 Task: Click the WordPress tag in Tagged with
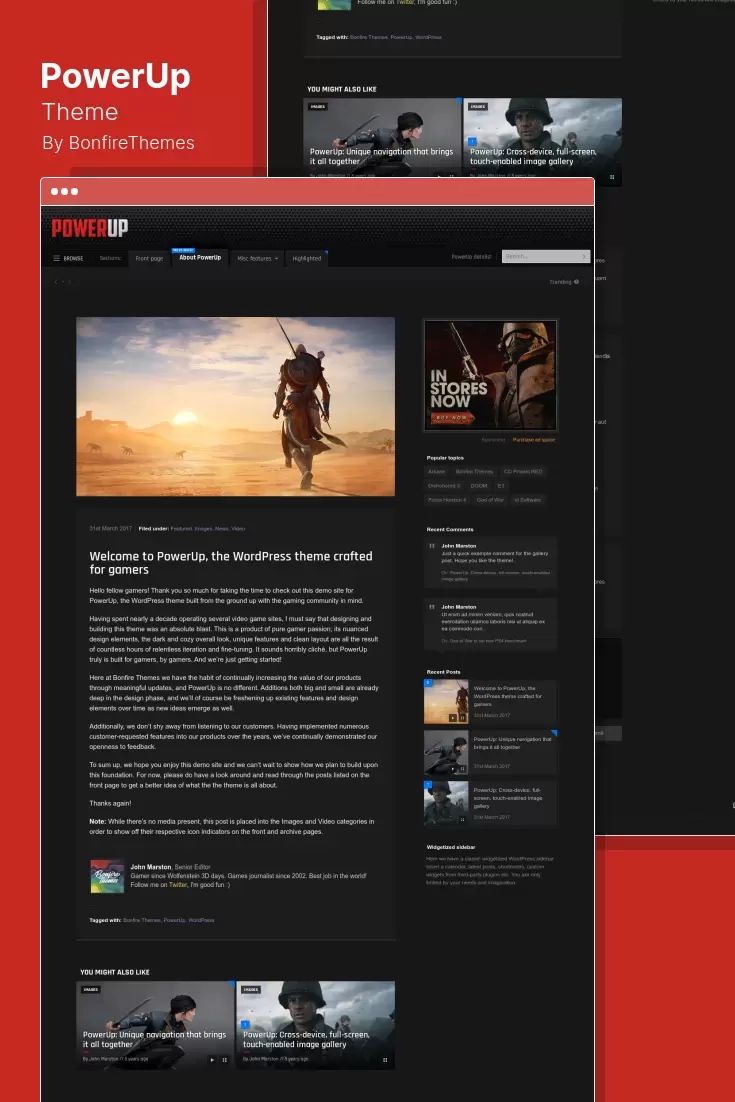pyautogui.click(x=201, y=920)
